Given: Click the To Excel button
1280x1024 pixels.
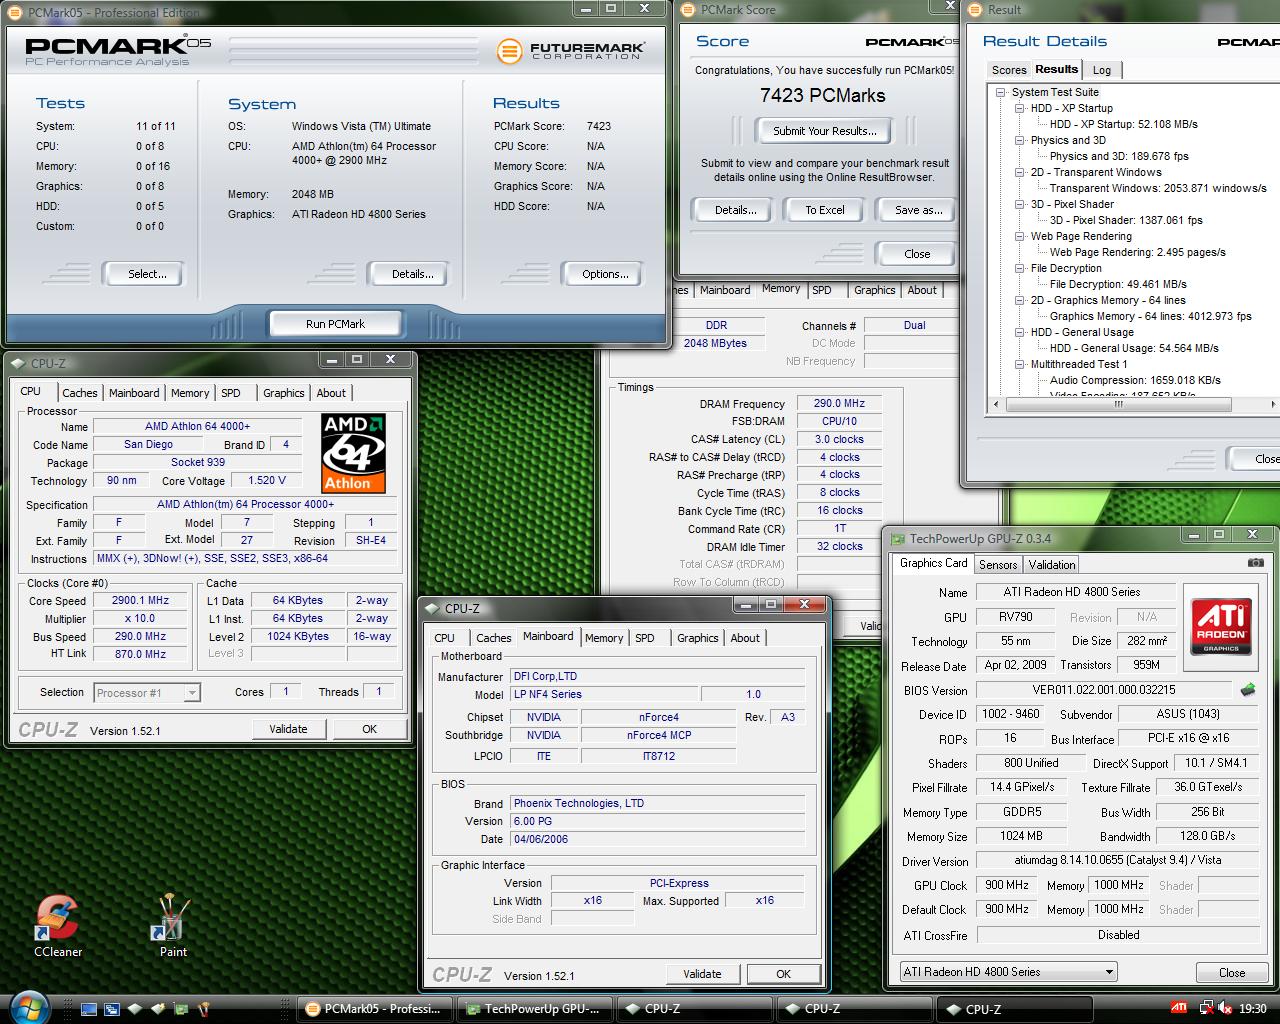Looking at the screenshot, I should click(825, 210).
